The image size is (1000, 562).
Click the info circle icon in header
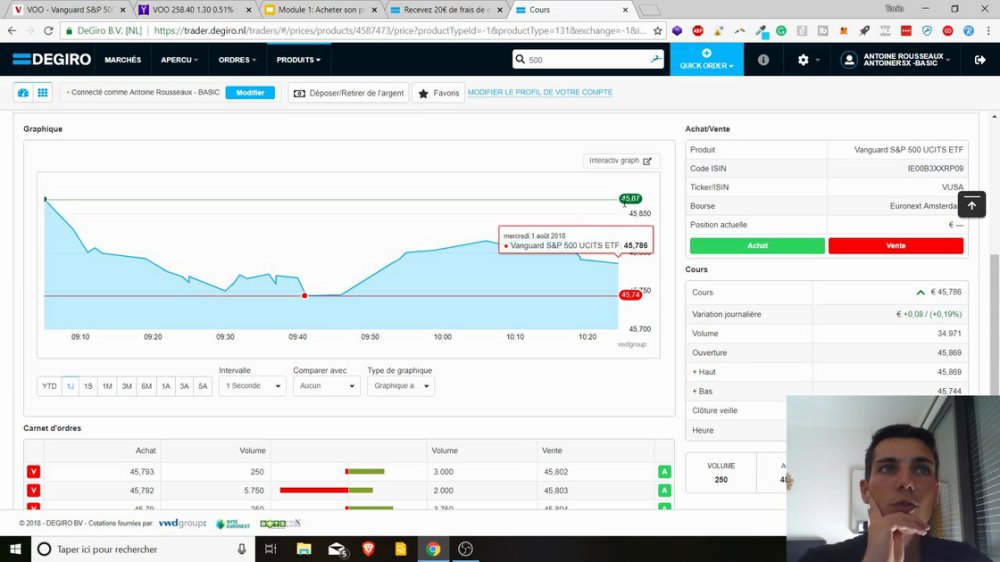coord(763,59)
